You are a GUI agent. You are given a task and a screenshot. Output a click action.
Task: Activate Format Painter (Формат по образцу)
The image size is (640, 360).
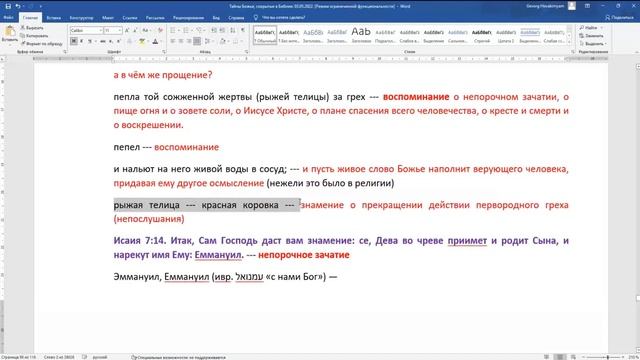[x=42, y=43]
